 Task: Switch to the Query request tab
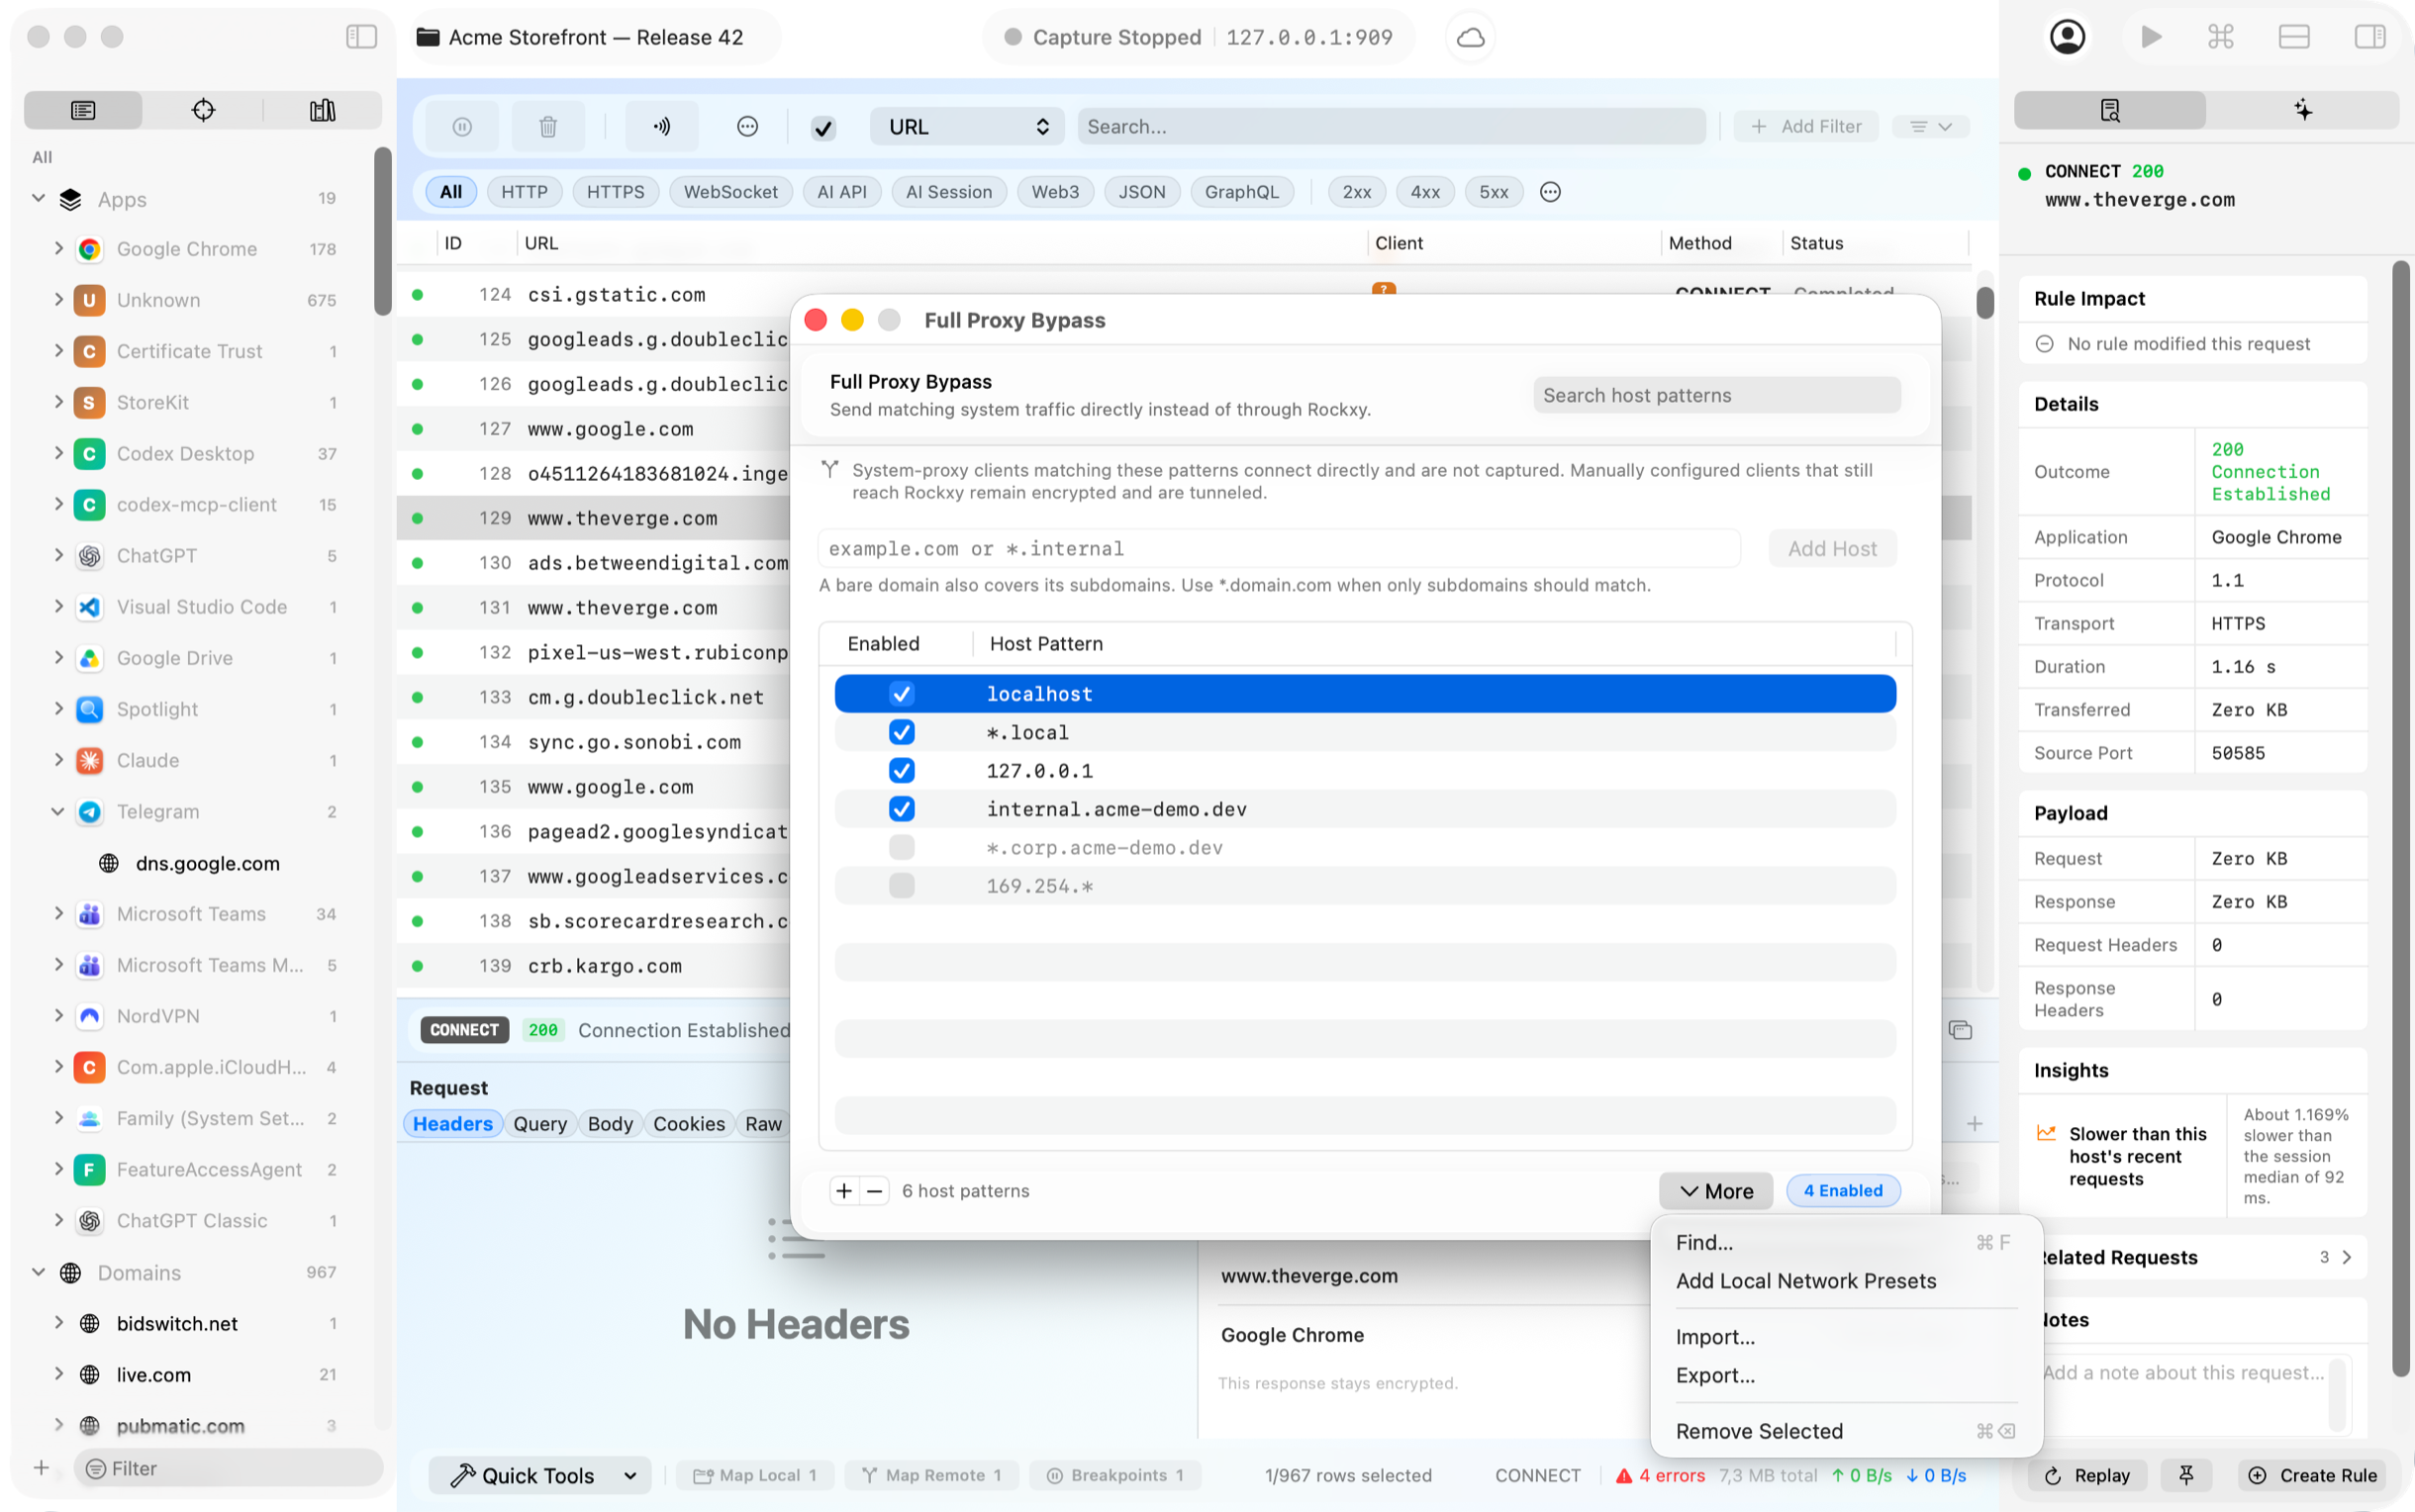click(x=539, y=1123)
